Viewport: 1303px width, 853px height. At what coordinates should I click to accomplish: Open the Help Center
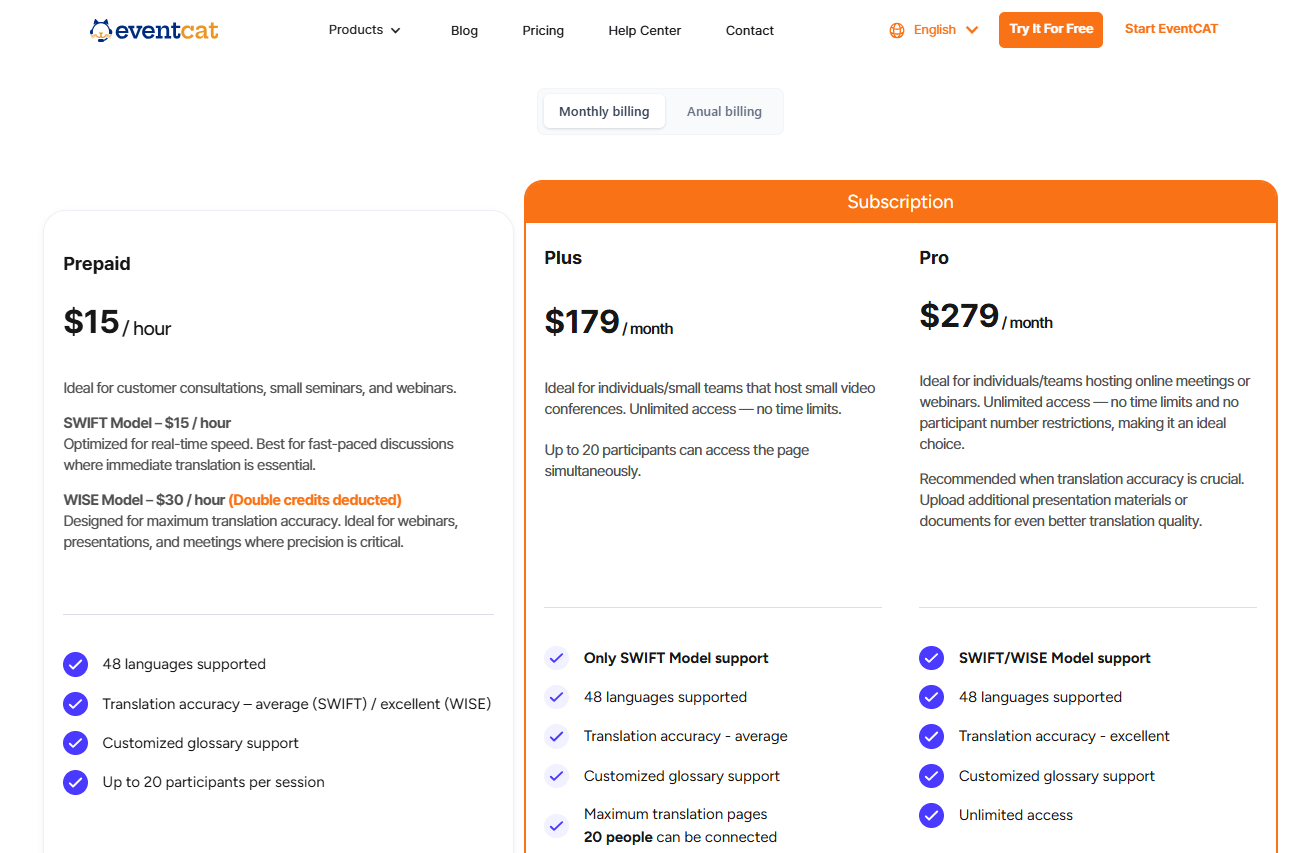pyautogui.click(x=644, y=31)
